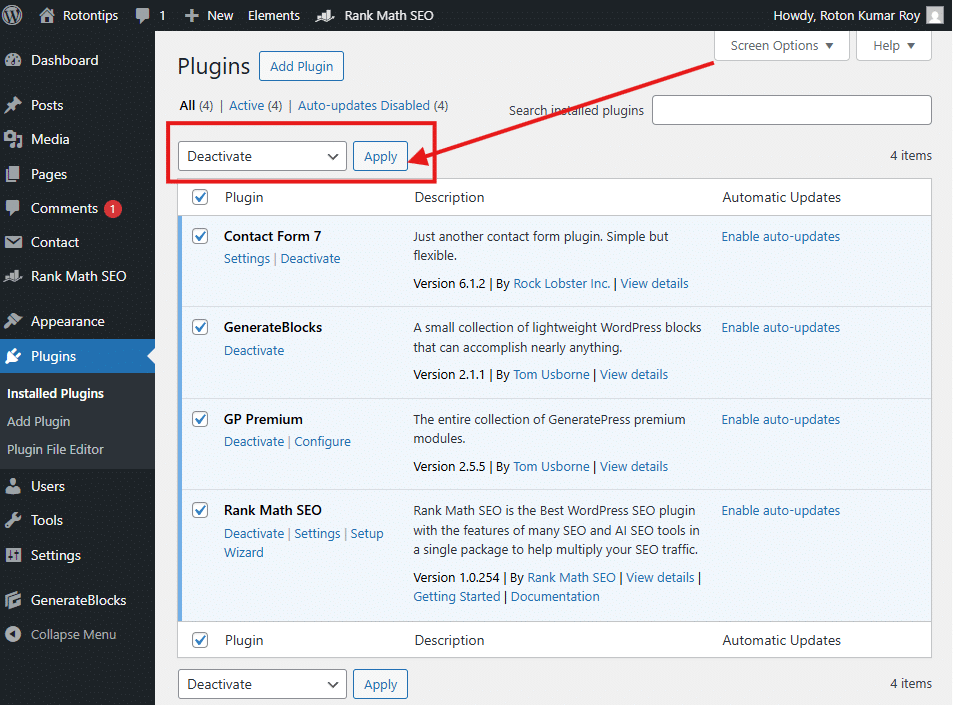This screenshot has width=953, height=705.
Task: Open Plugin File Editor submenu item
Action: [x=55, y=450]
